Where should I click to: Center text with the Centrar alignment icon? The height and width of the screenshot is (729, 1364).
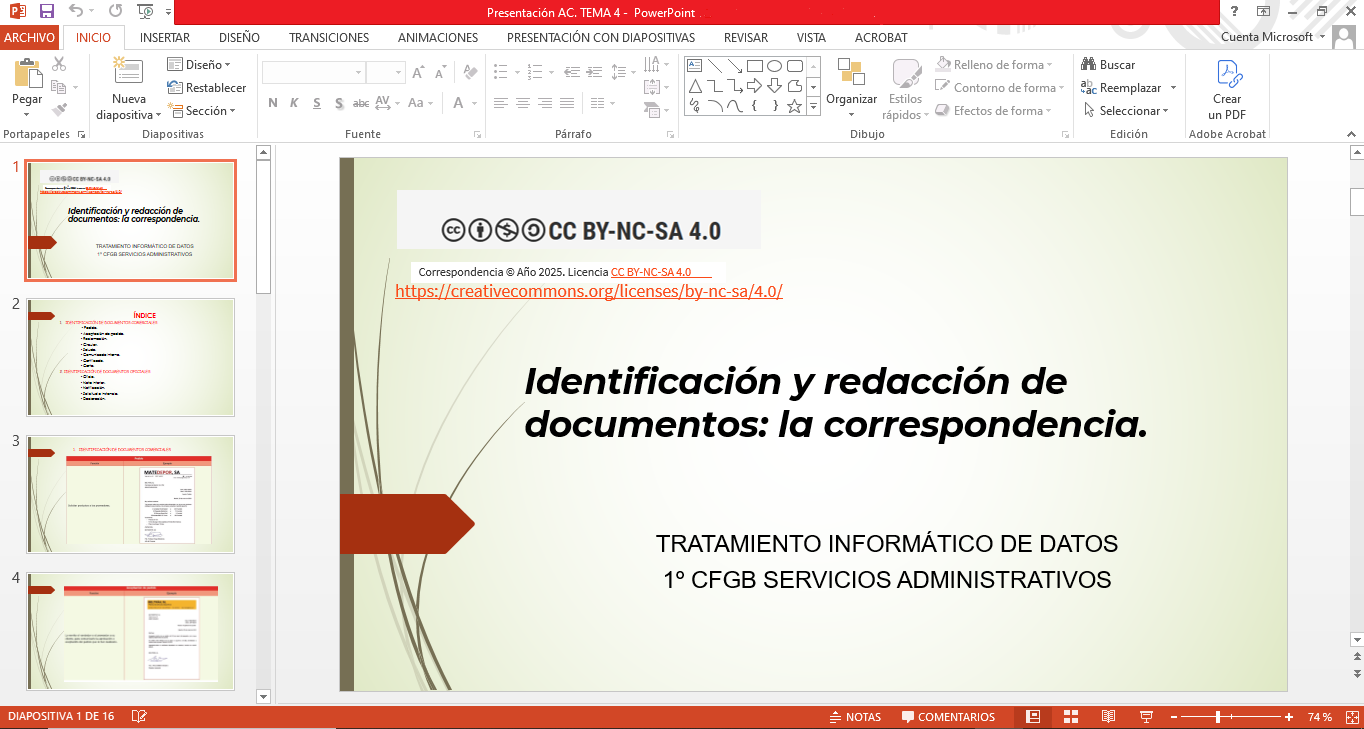pos(522,102)
